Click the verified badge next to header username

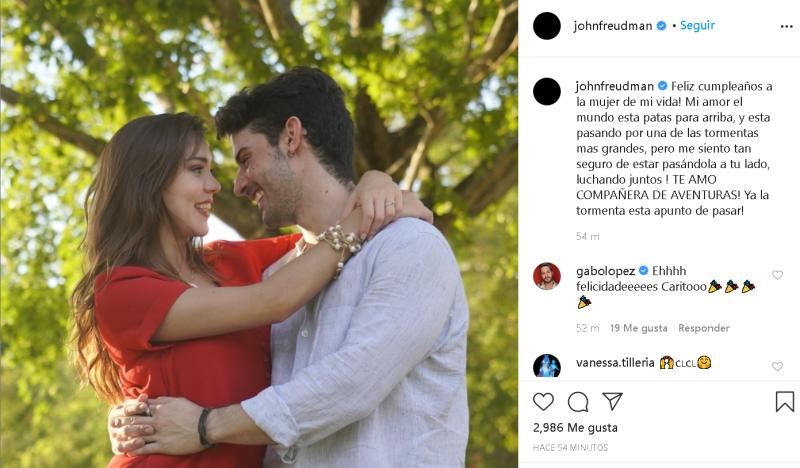point(661,26)
